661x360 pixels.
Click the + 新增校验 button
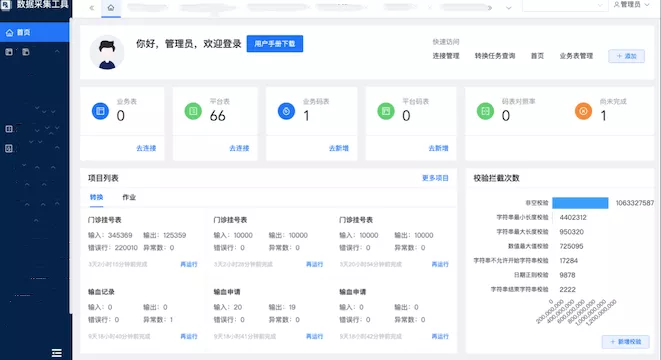(x=626, y=341)
